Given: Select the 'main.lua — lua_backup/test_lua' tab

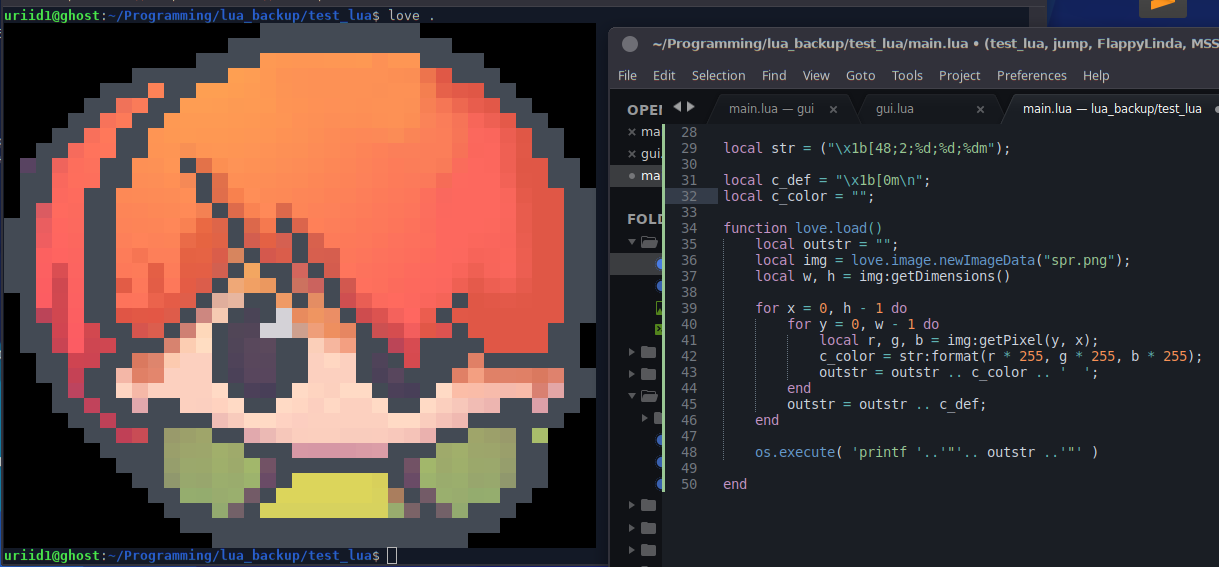Looking at the screenshot, I should [1112, 108].
